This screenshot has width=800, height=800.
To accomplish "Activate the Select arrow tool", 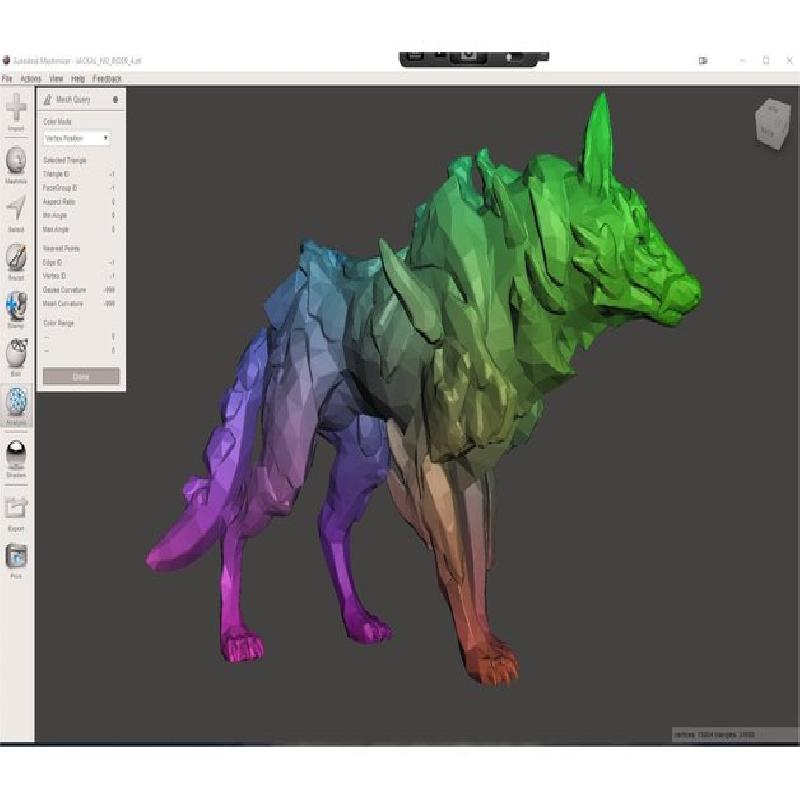I will coord(17,209).
